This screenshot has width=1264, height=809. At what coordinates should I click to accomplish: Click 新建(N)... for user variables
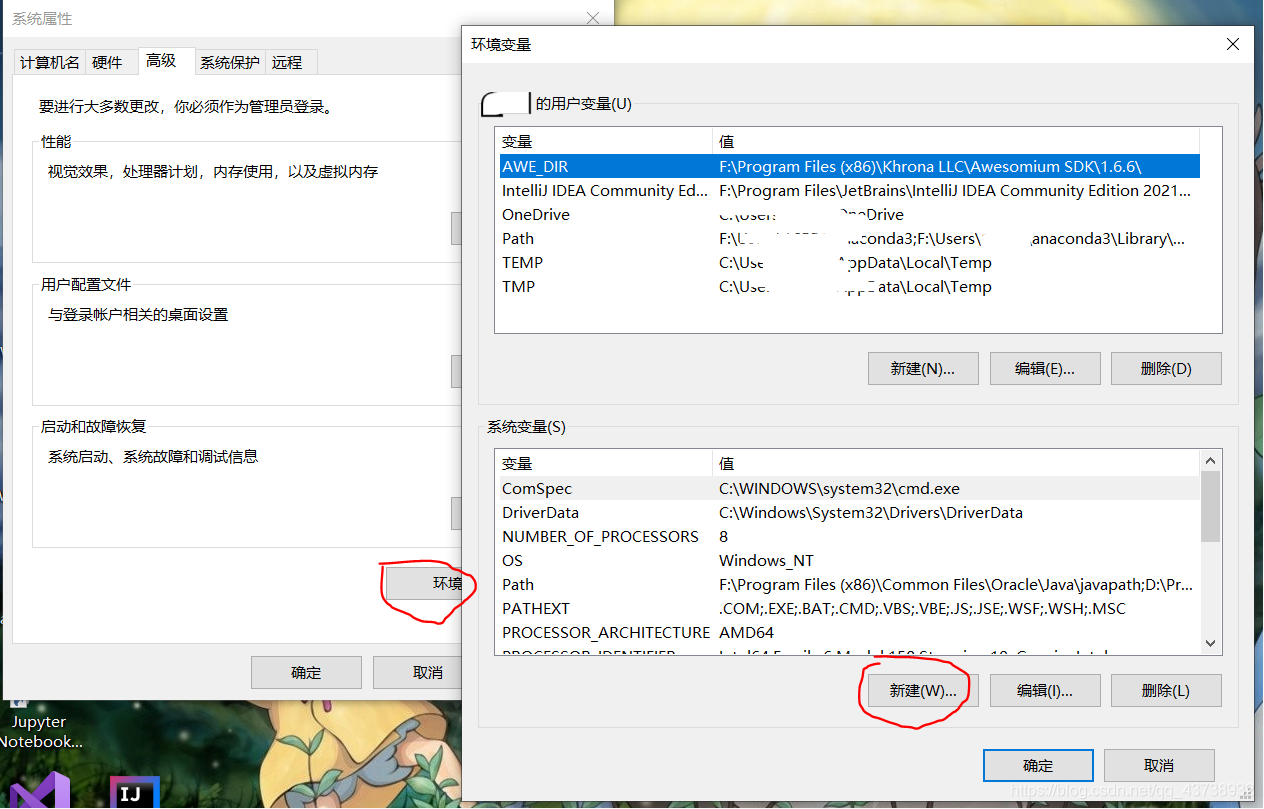[x=923, y=368]
